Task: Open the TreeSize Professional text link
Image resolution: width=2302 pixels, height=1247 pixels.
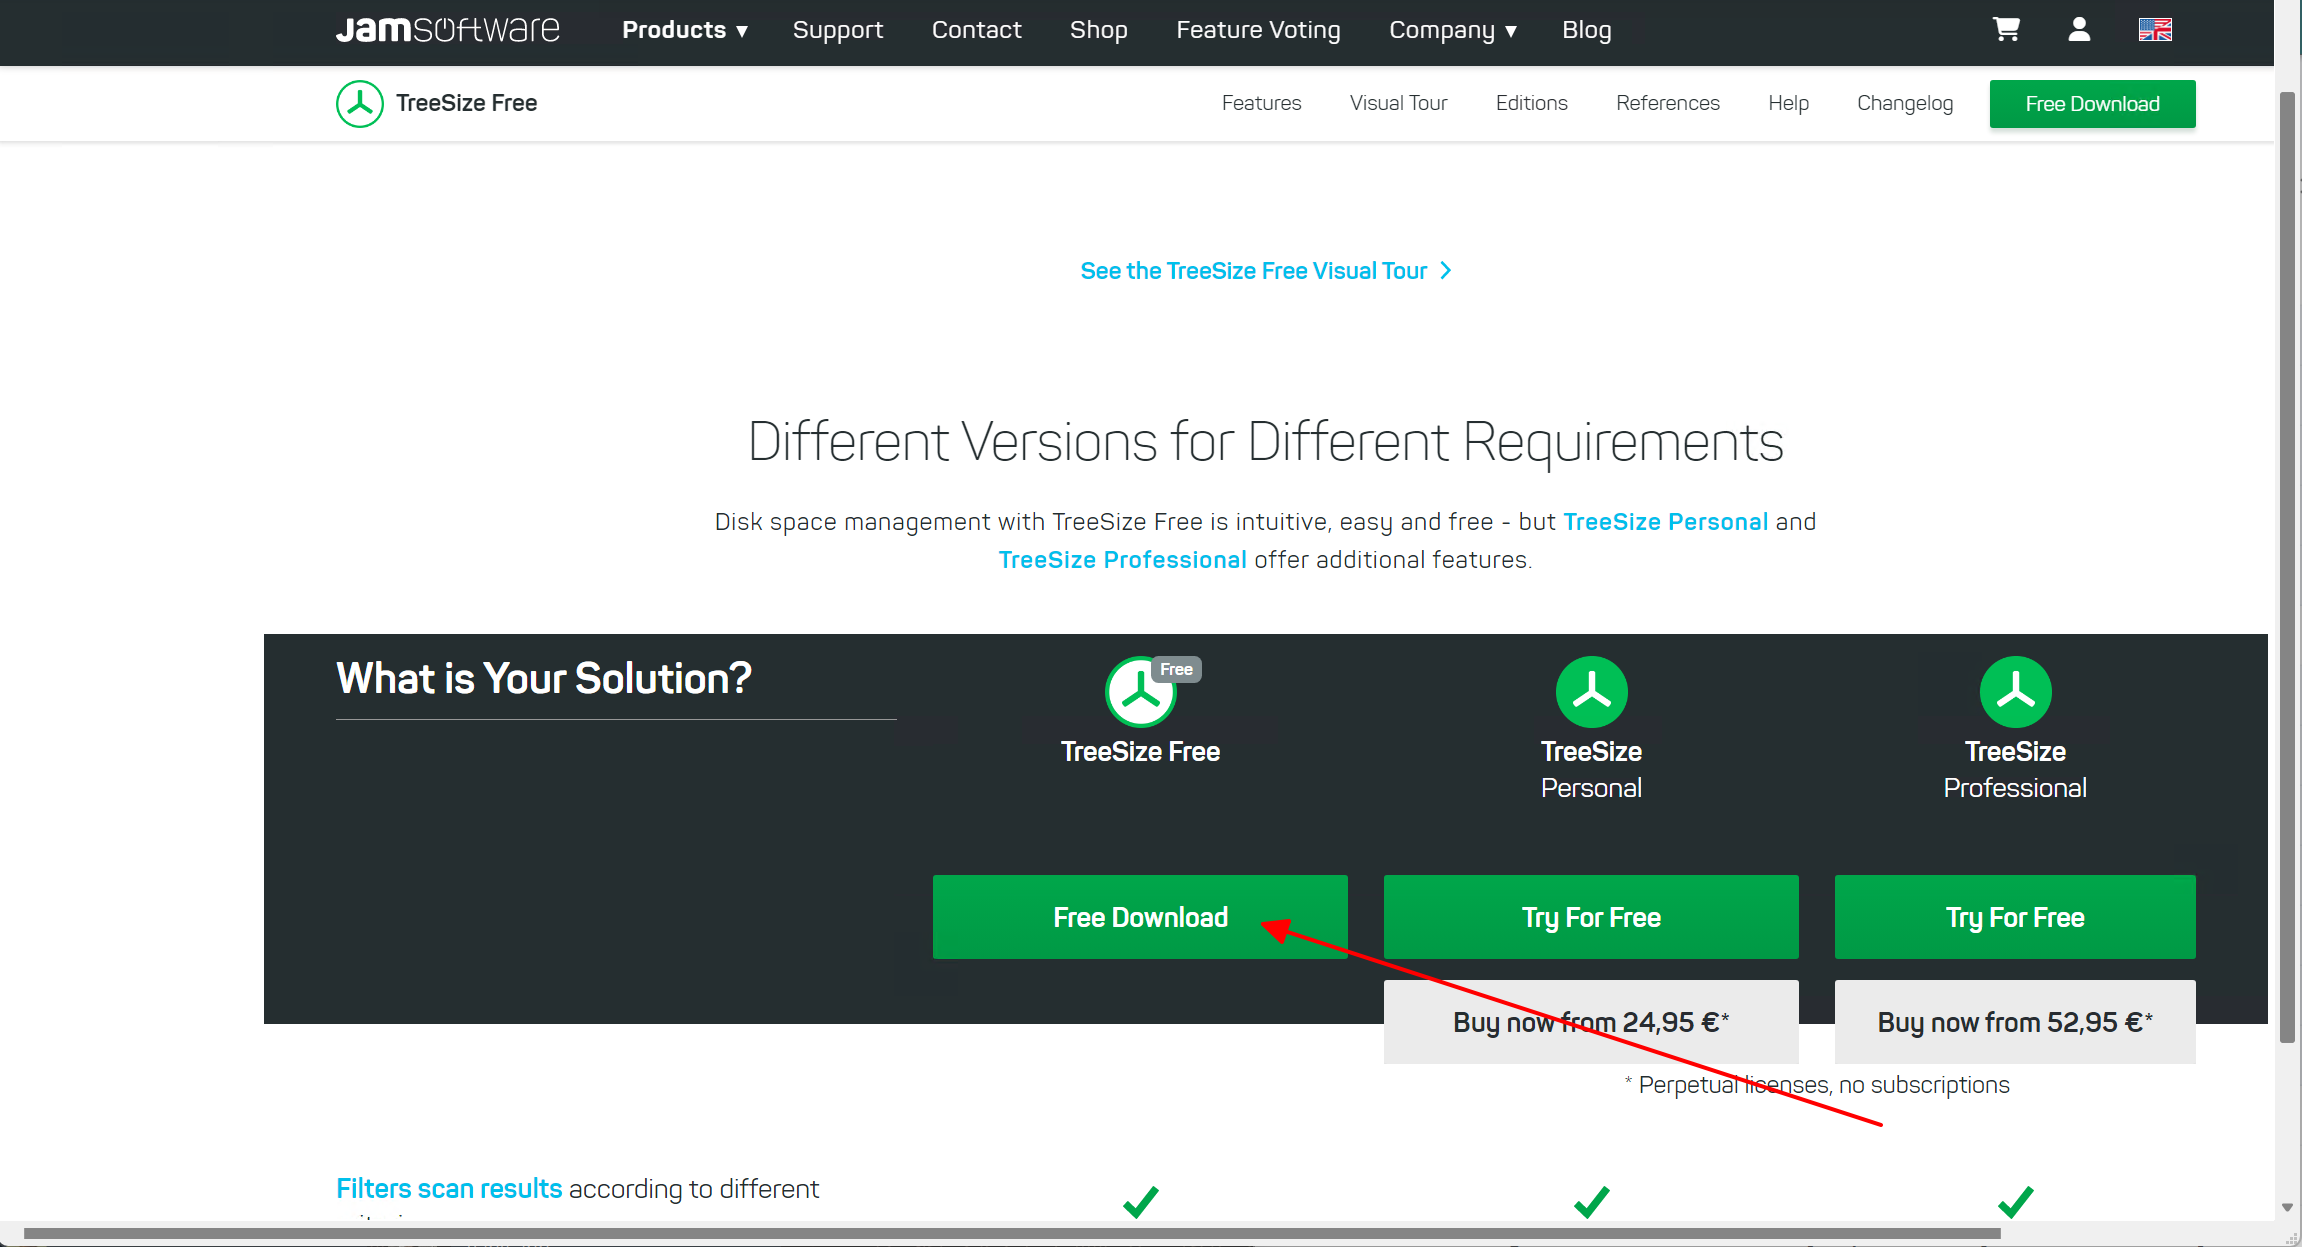Action: click(x=1122, y=560)
